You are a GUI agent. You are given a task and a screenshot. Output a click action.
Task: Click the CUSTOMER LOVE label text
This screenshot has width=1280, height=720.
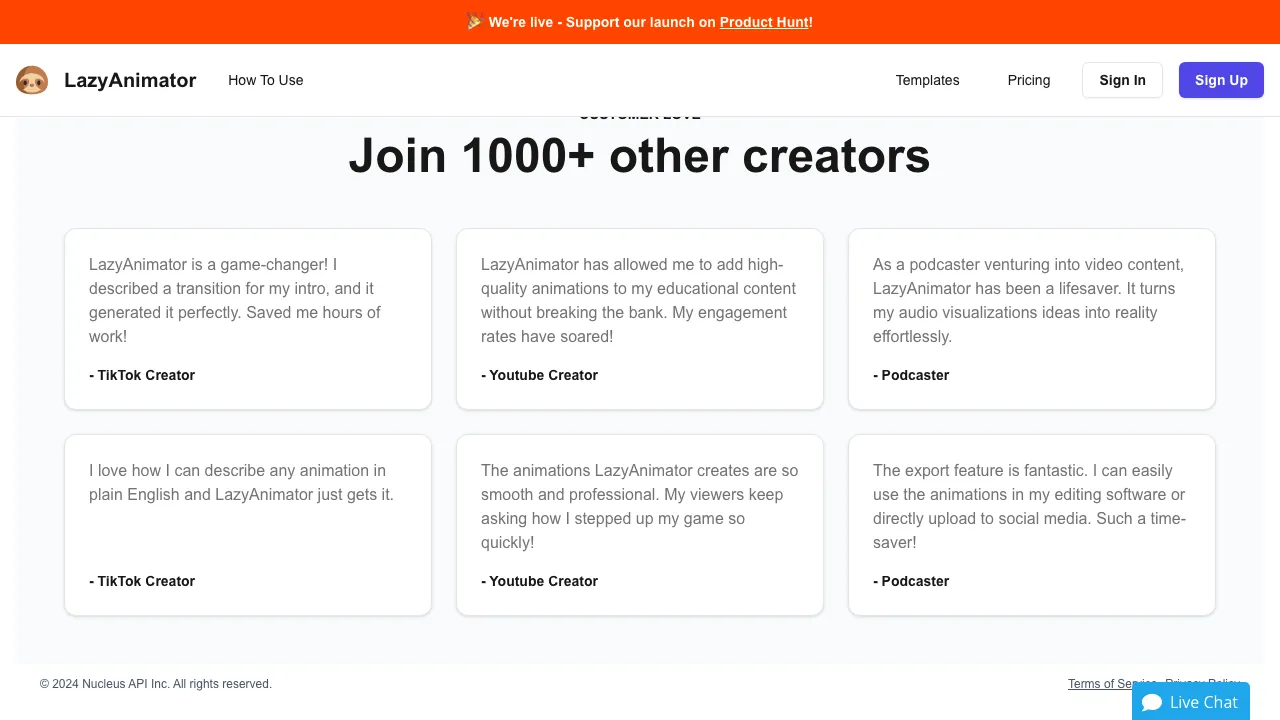pos(639,114)
